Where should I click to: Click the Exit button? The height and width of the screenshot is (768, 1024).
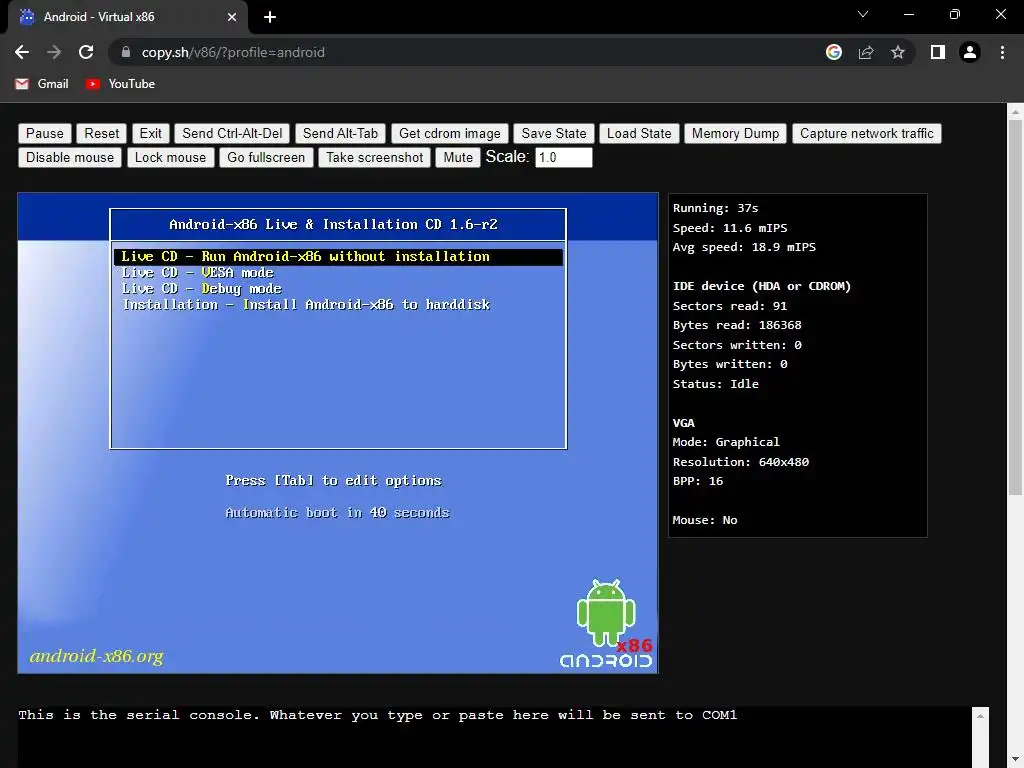pos(151,133)
